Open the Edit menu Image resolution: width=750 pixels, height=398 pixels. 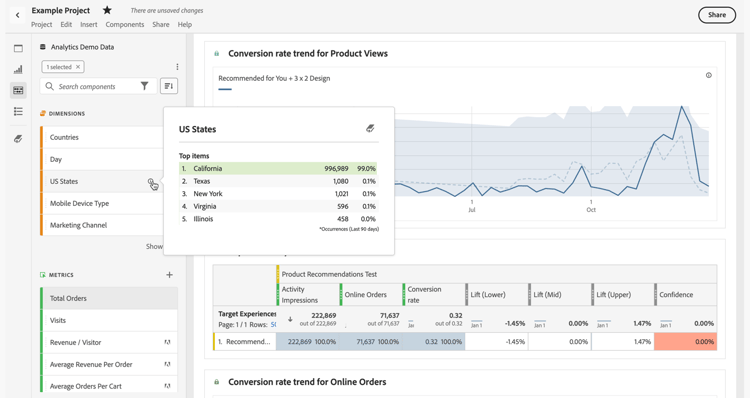66,24
